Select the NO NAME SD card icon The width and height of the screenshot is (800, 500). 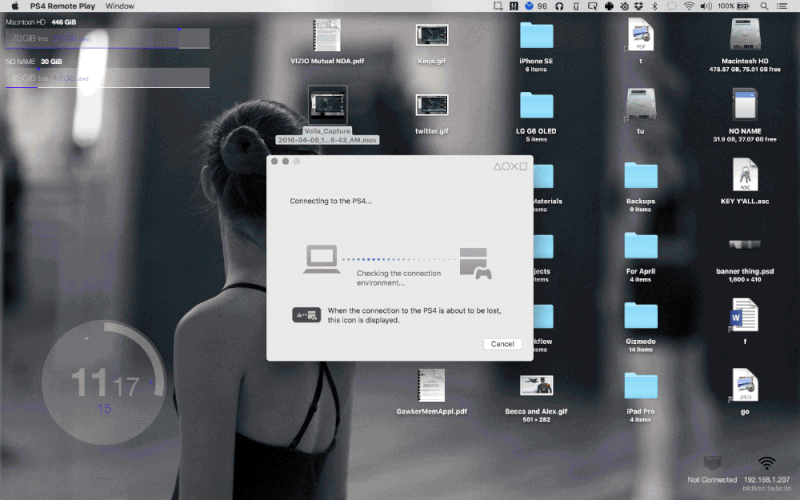(x=743, y=105)
